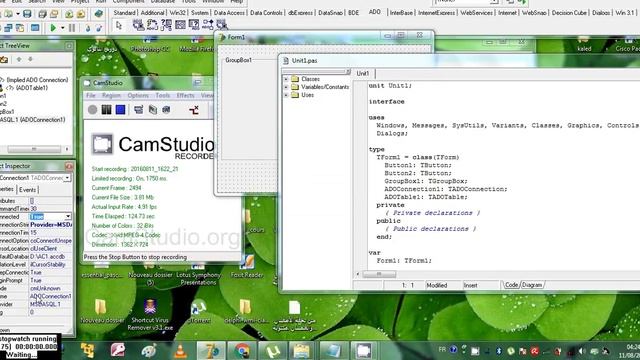Switch to the Win32 palette tab
Screen dimensions: 640x360
click(x=178, y=13)
